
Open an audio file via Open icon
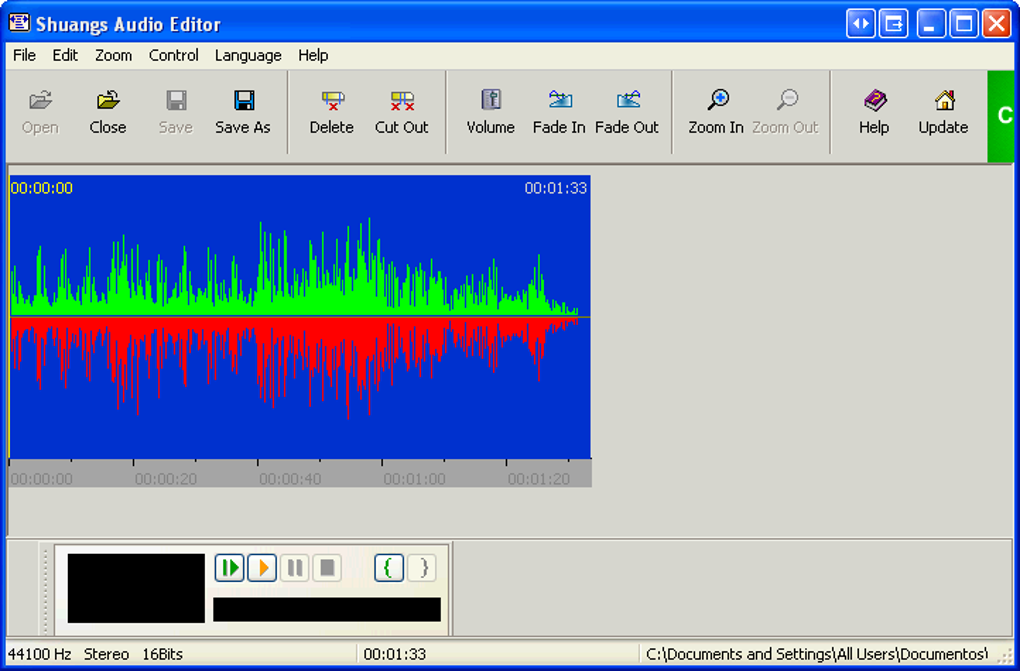(x=40, y=112)
